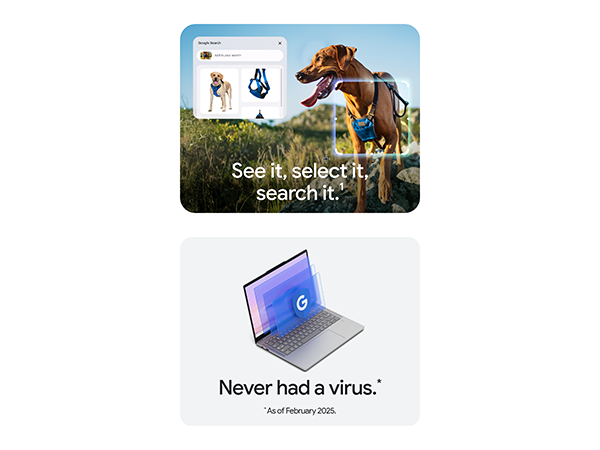
Task: Close the Google Search panel
Action: pos(280,43)
